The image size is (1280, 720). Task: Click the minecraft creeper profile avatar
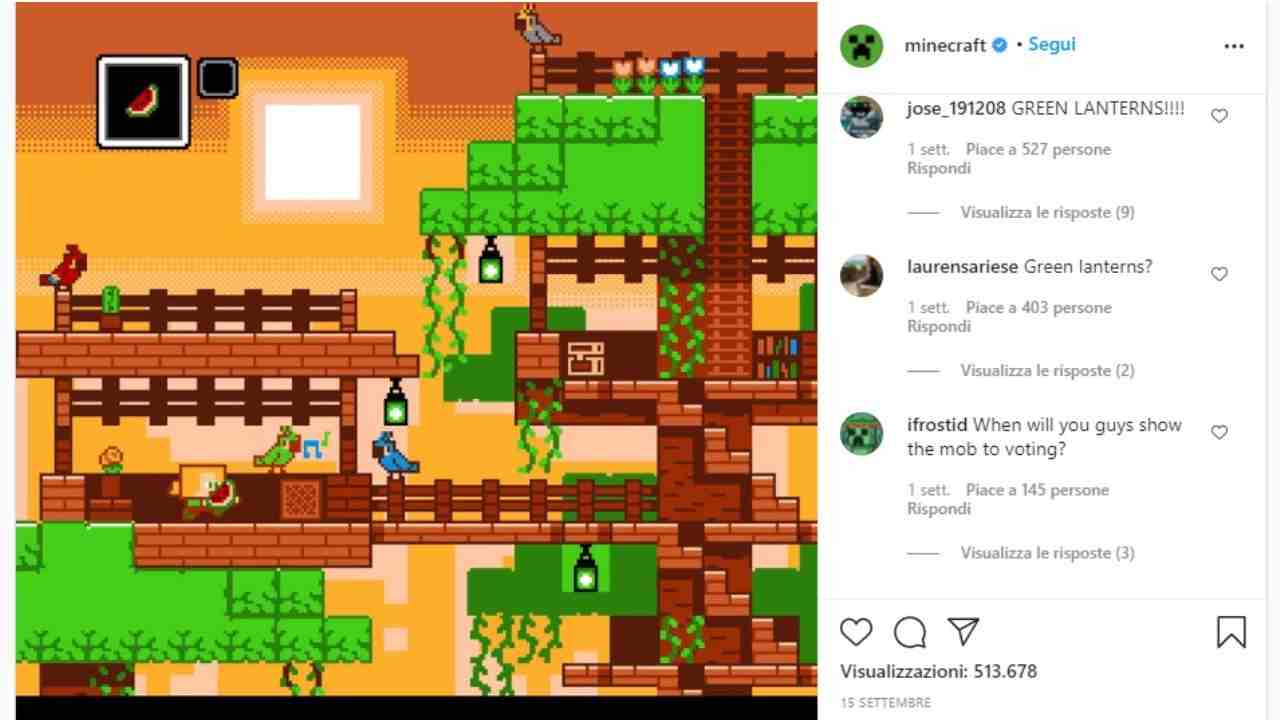(x=861, y=45)
